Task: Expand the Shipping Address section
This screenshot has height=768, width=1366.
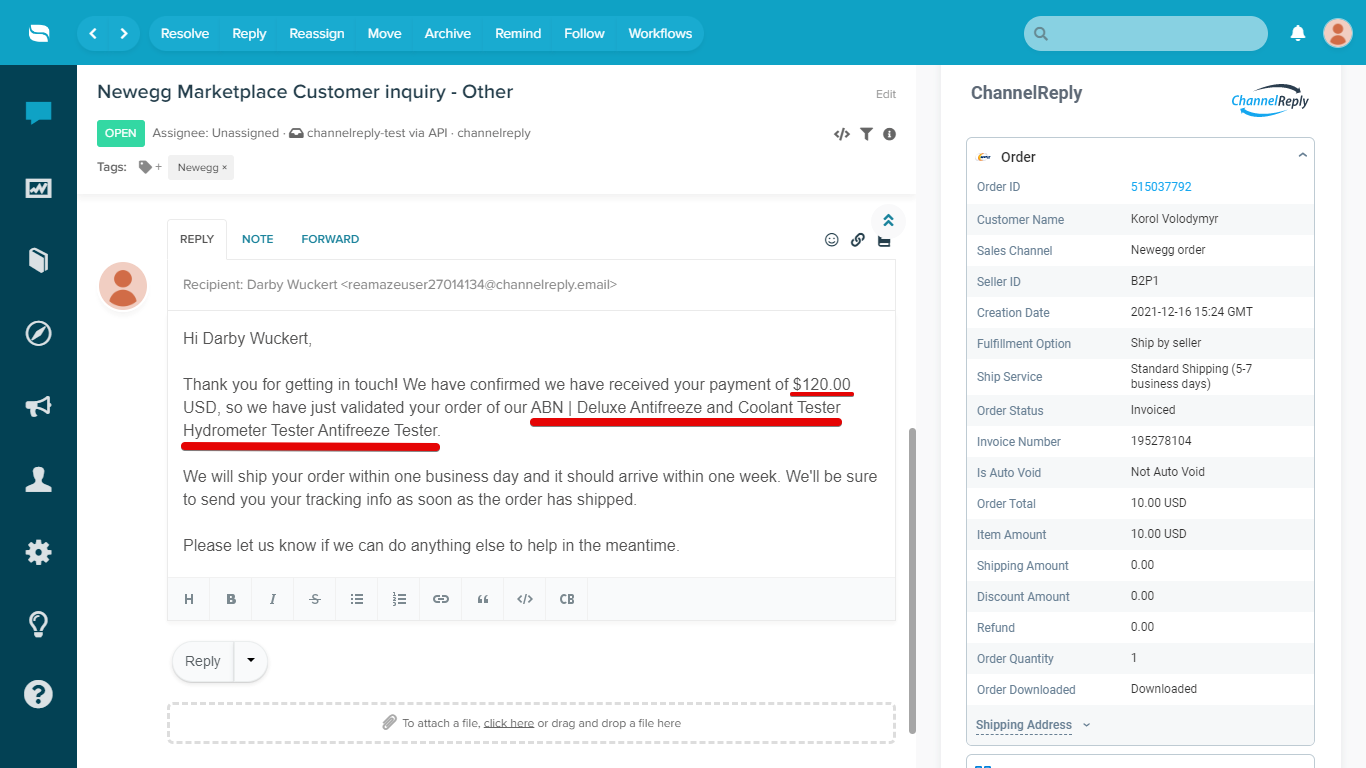Action: (1033, 725)
